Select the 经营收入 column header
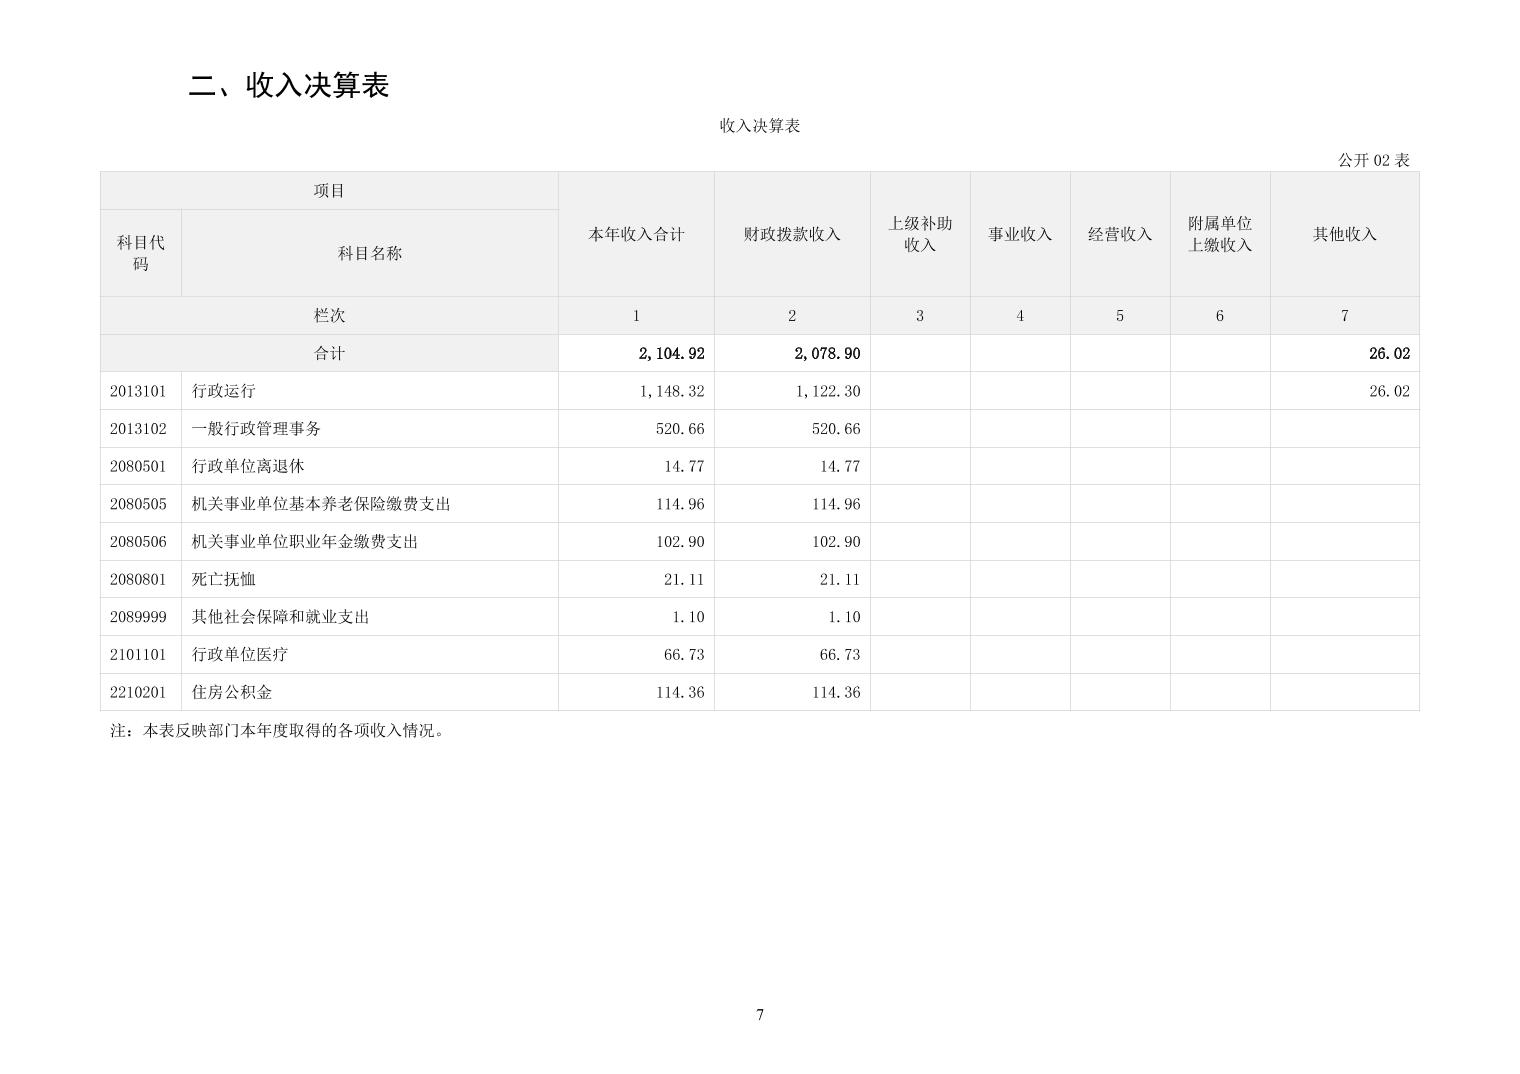The width and height of the screenshot is (1520, 1074). [1120, 234]
